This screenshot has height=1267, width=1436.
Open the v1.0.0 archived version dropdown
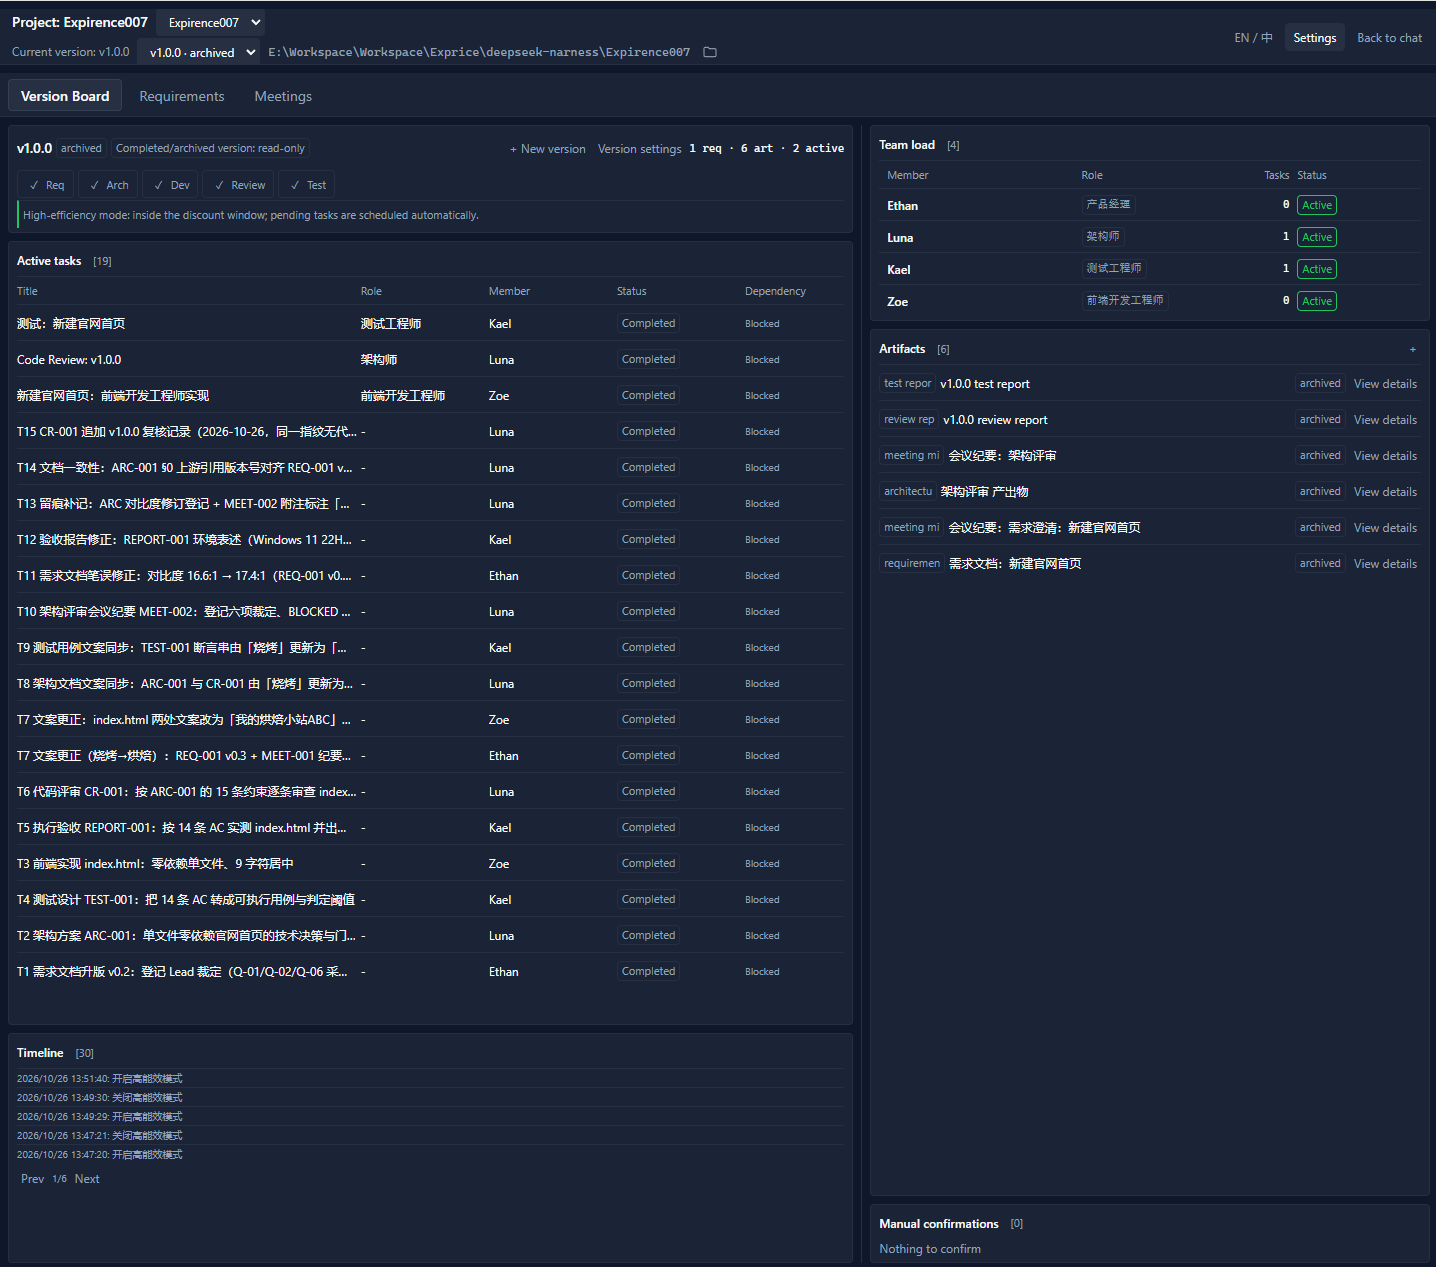[198, 52]
